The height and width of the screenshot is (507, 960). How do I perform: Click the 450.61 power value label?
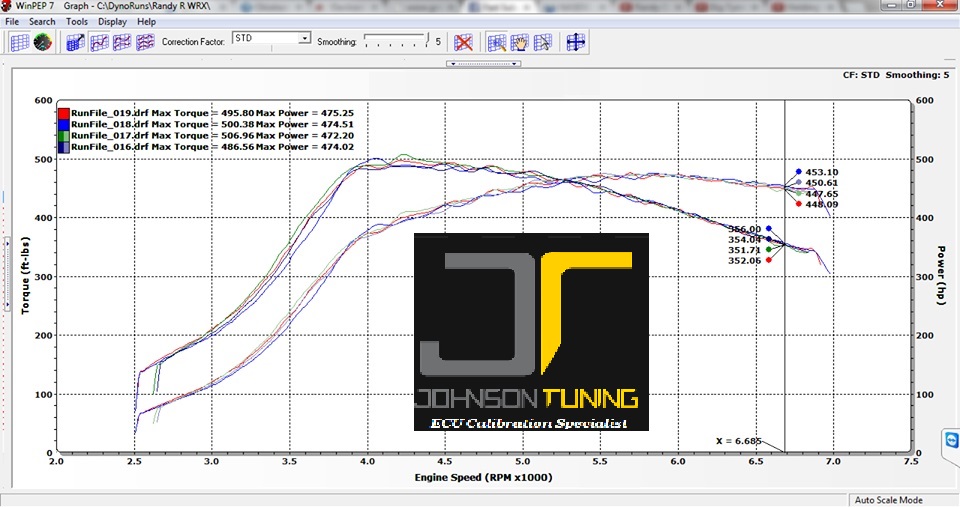tap(822, 182)
